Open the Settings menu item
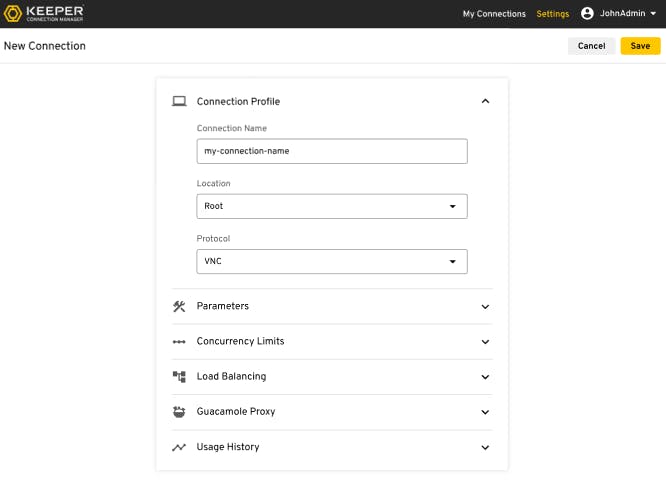 pyautogui.click(x=553, y=14)
